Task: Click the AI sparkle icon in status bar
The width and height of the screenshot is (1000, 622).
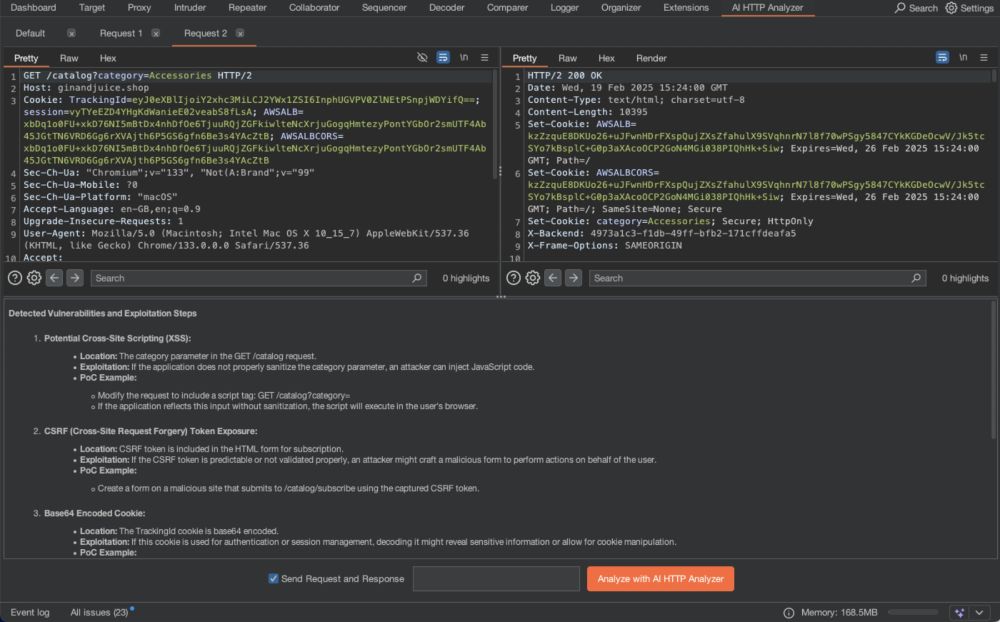Action: [959, 612]
